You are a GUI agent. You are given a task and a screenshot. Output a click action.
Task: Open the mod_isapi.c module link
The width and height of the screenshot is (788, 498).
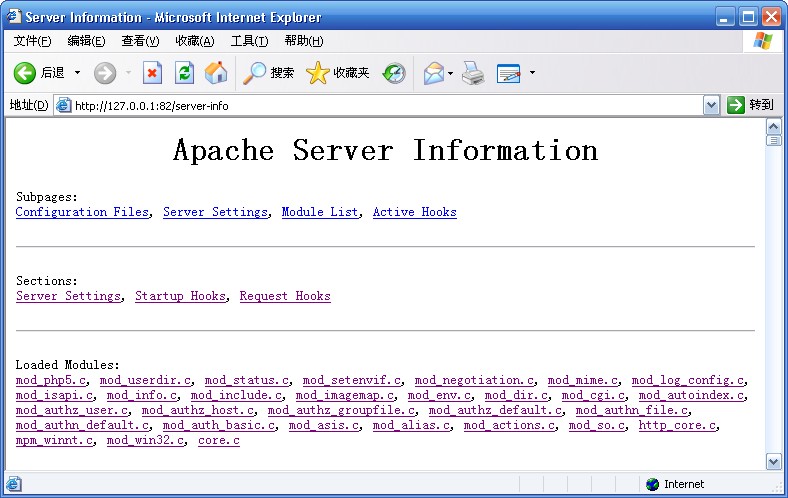[54, 395]
